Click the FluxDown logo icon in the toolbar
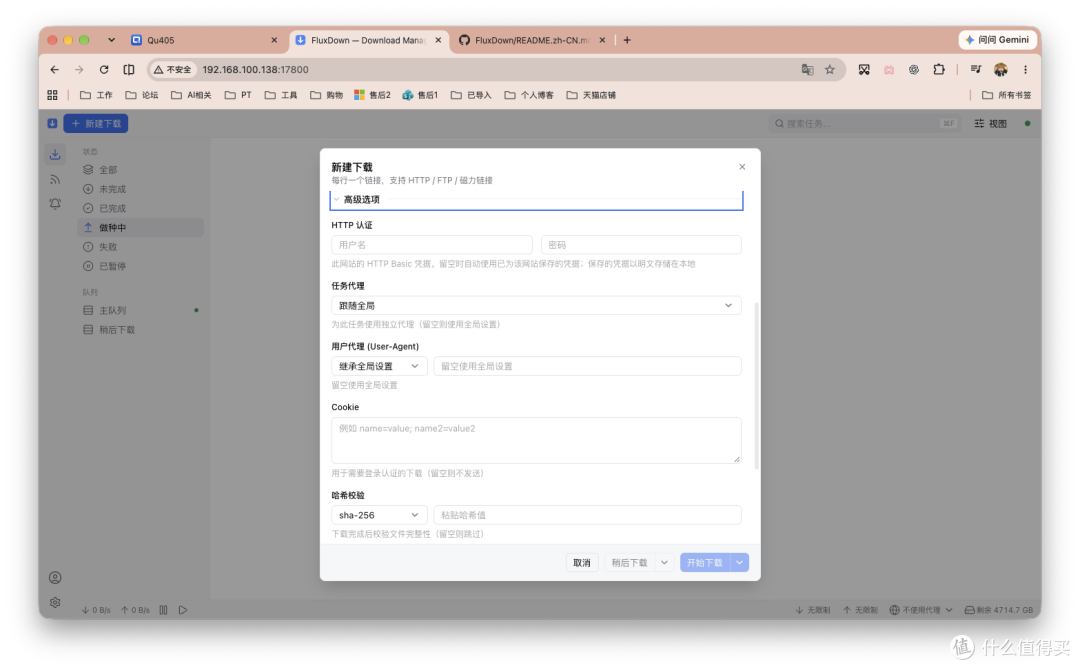 point(52,123)
